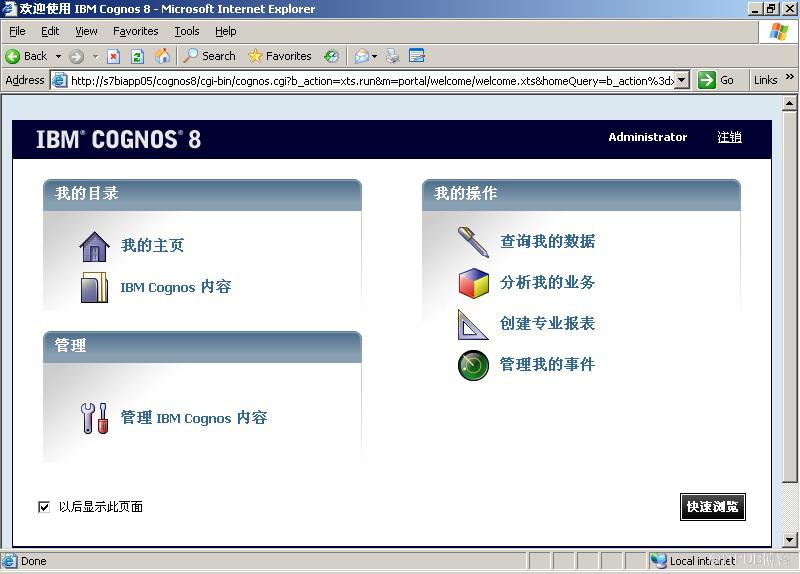Click the Home page toolbar icon
The width and height of the screenshot is (800, 574).
coord(162,56)
